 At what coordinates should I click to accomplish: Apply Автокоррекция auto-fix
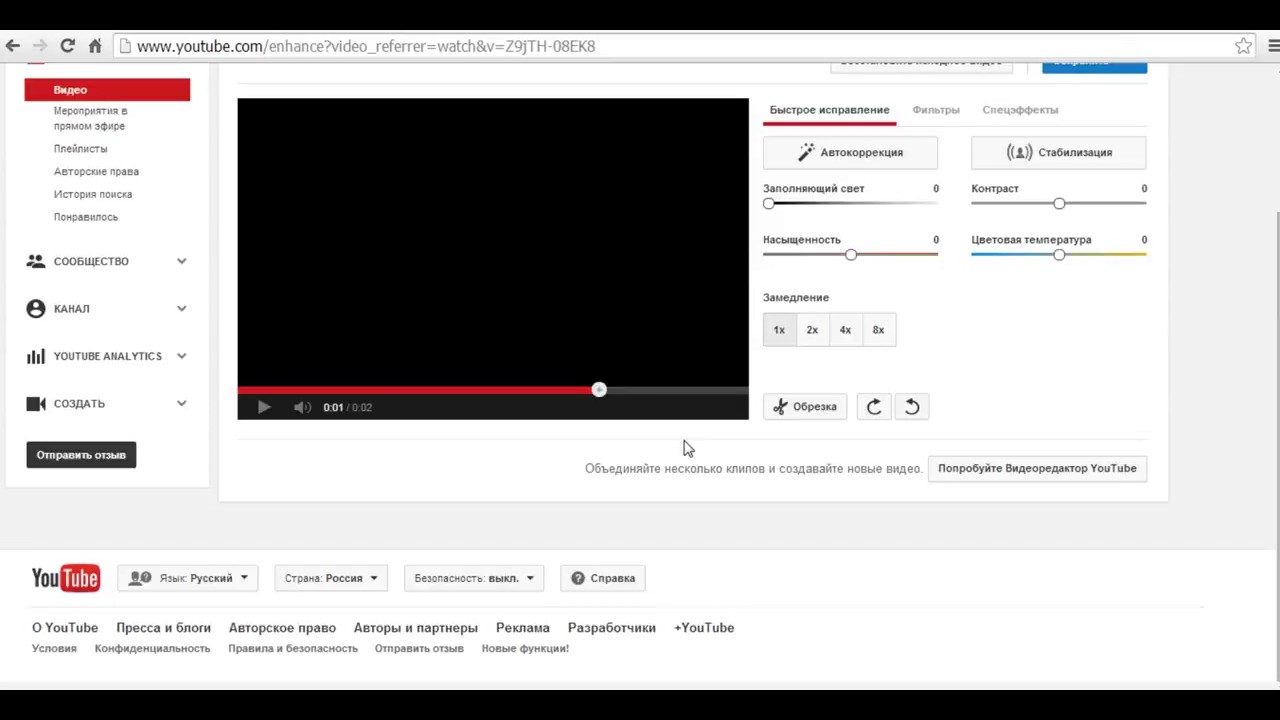[x=850, y=152]
